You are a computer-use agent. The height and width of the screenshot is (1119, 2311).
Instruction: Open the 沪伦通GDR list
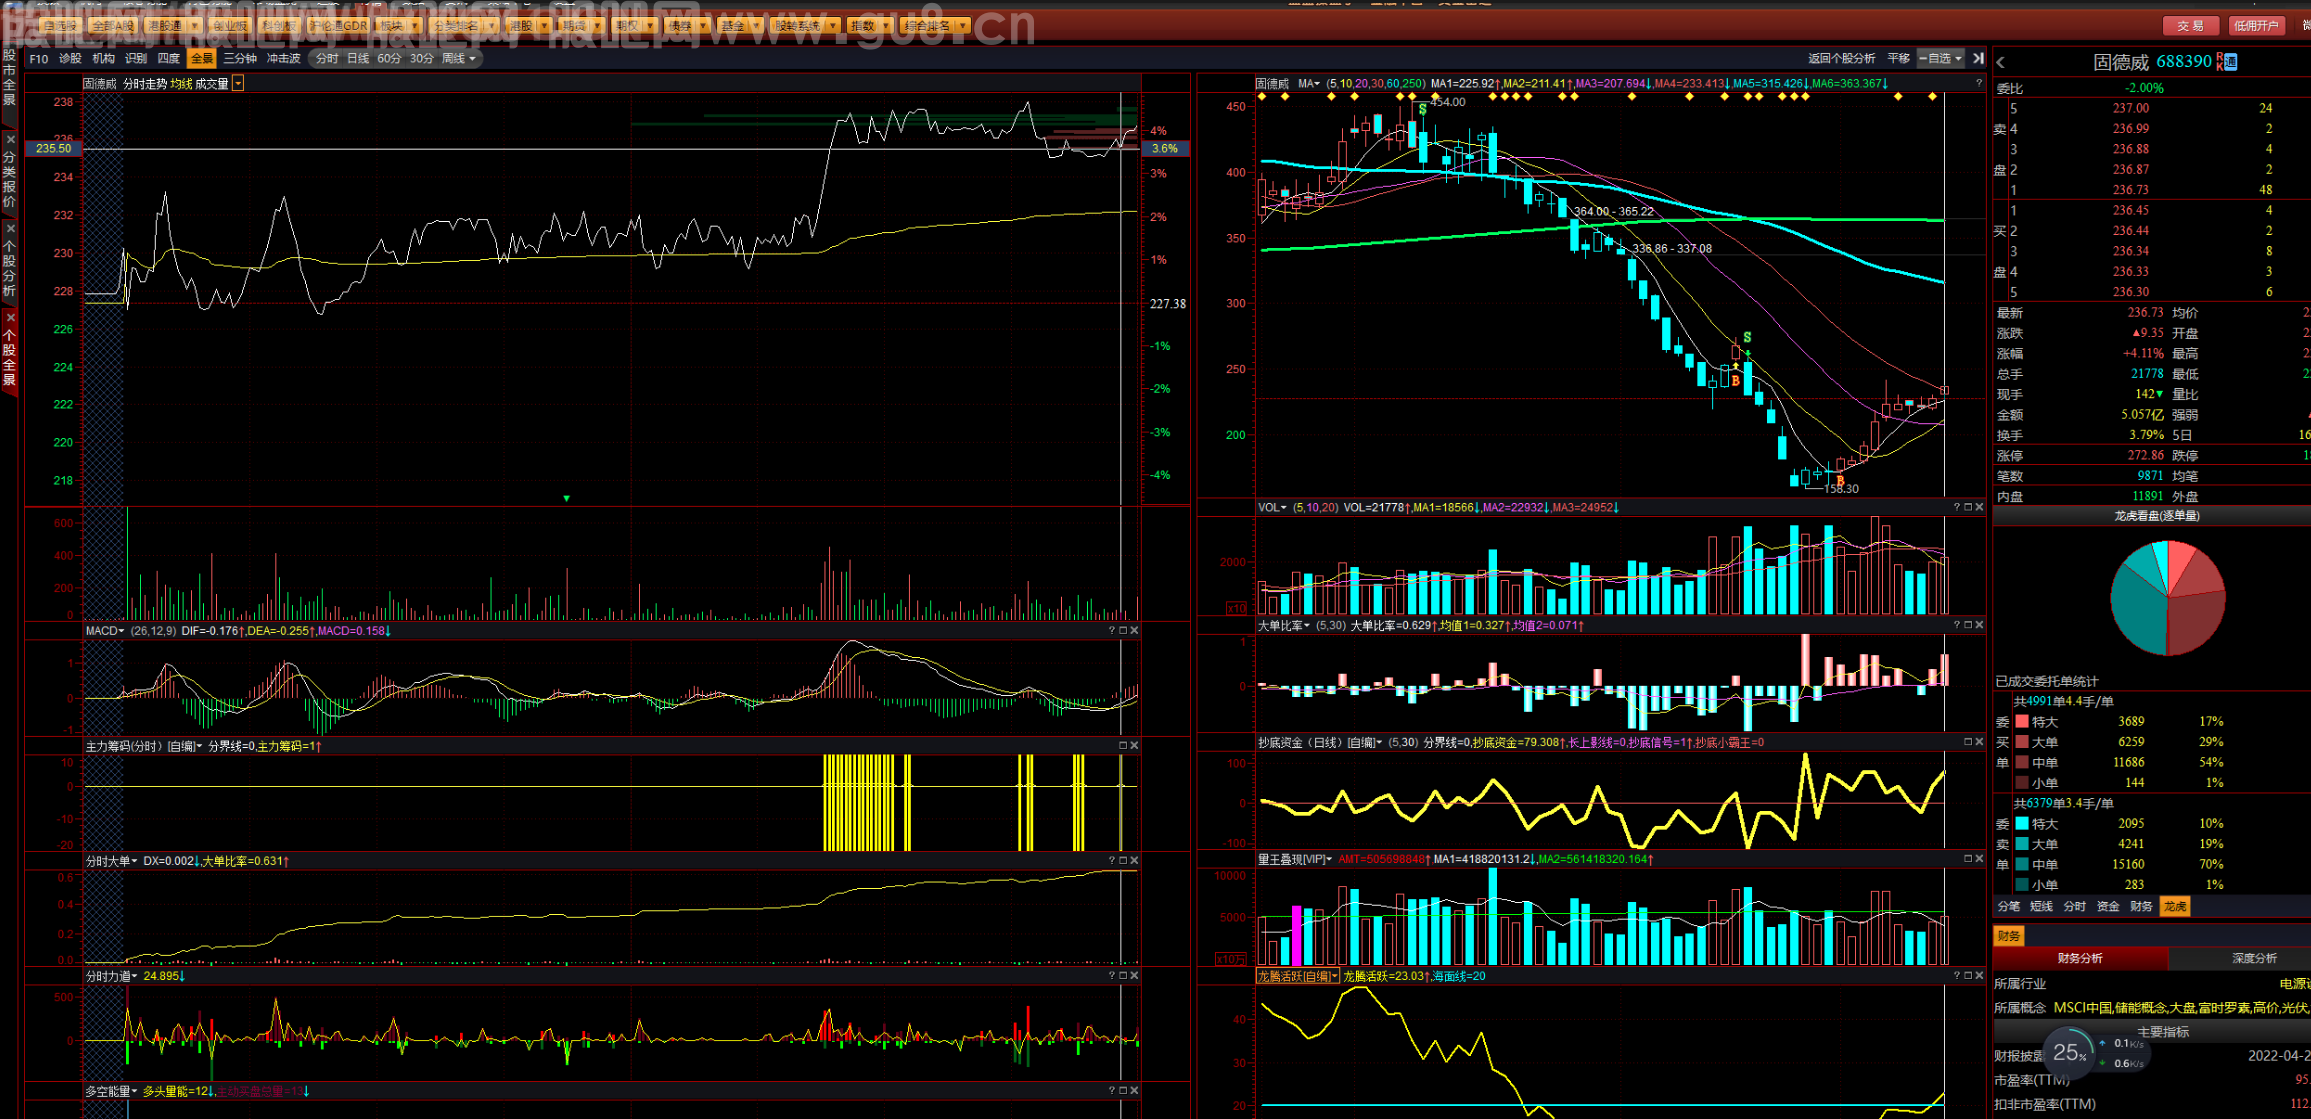(x=338, y=25)
